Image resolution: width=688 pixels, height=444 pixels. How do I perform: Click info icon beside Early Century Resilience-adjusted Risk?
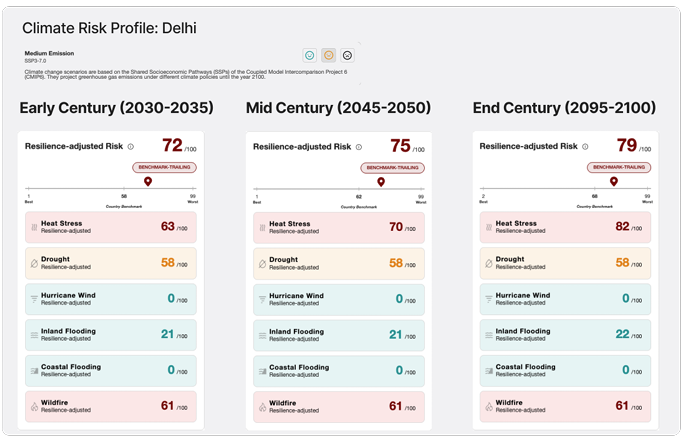tap(130, 147)
